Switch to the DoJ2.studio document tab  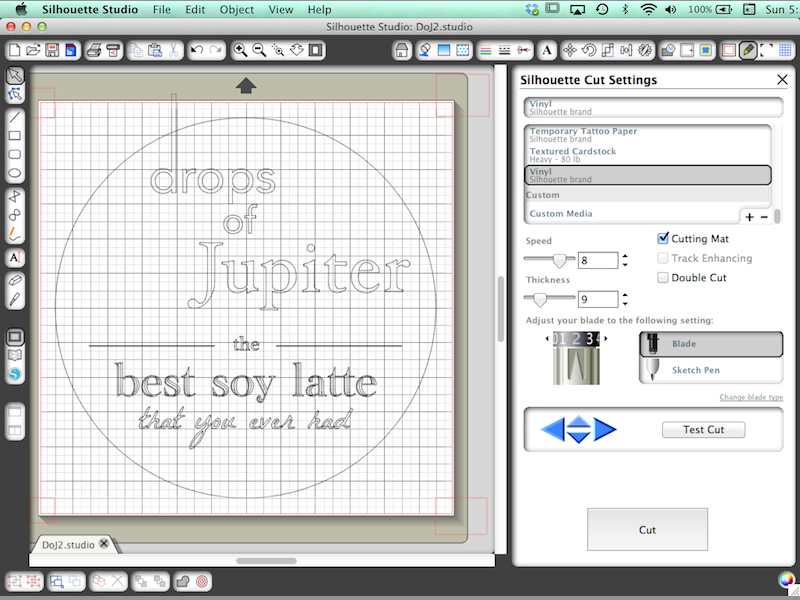point(68,545)
